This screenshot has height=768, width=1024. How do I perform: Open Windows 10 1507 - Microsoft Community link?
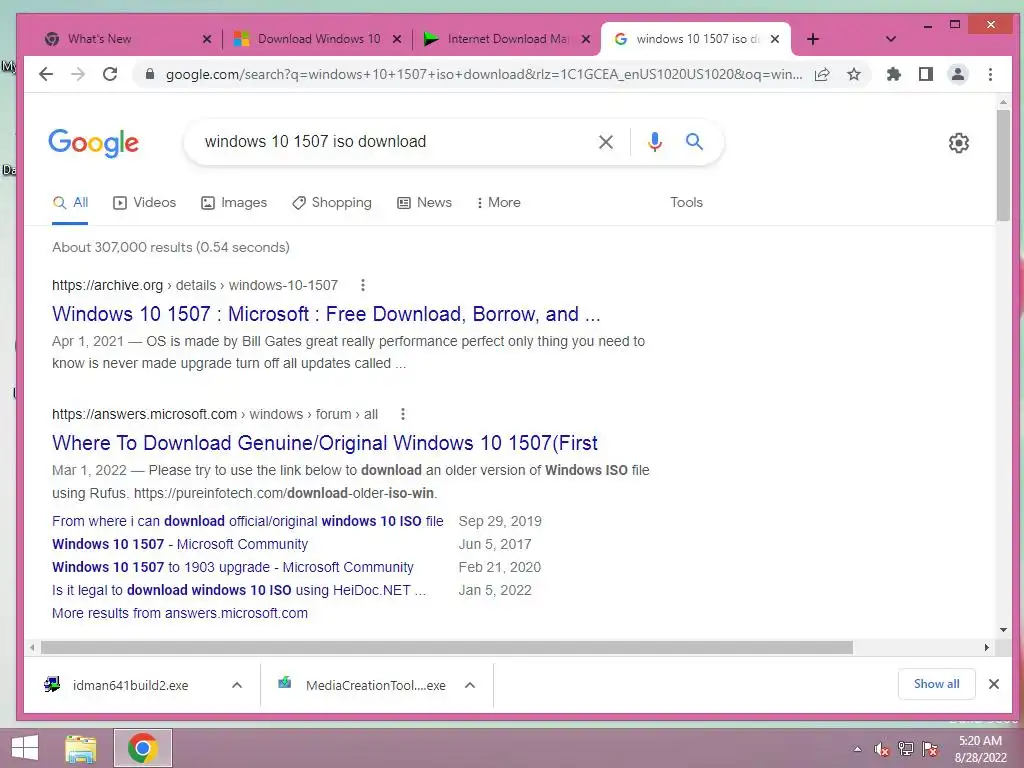point(180,544)
